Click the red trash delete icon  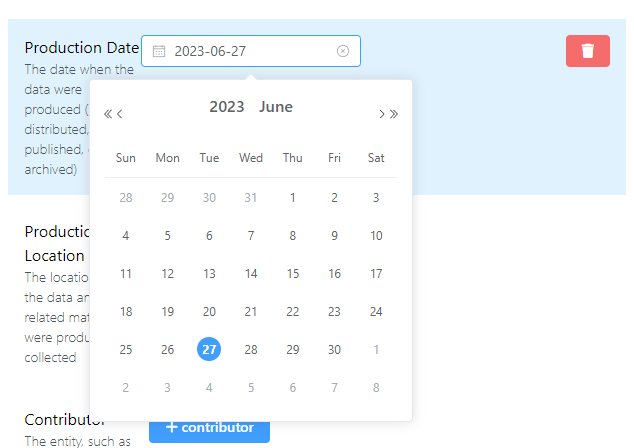pos(588,51)
